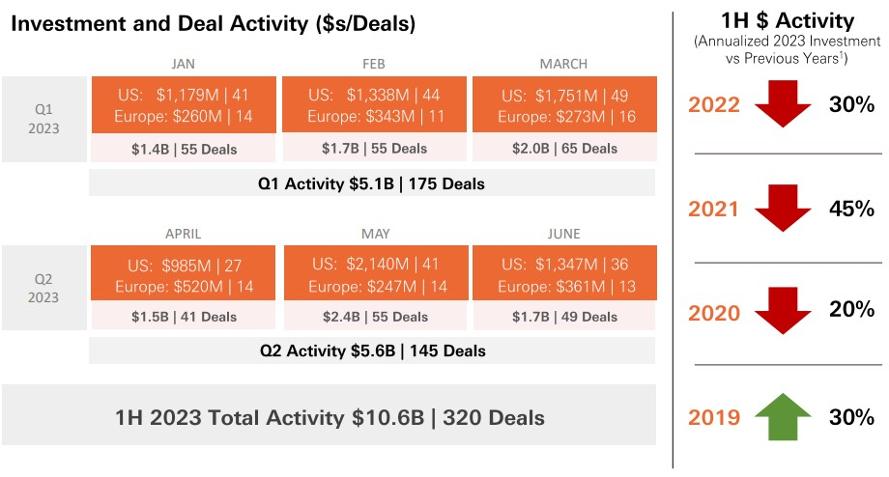This screenshot has width=889, height=477.
Task: Select the FEB orange US/Europe box
Action: 374,105
